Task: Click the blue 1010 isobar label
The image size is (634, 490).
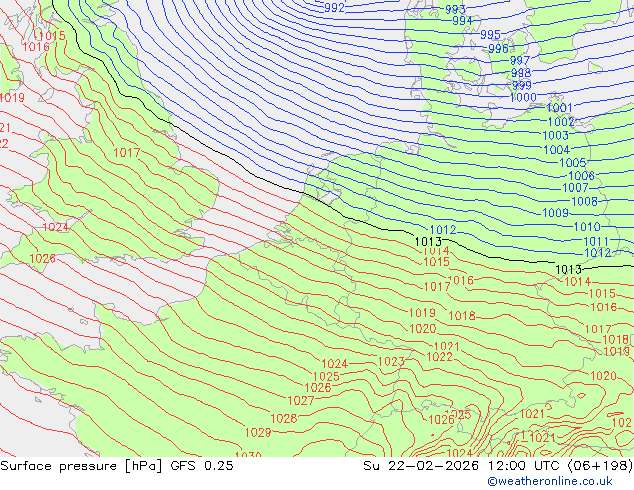Action: coord(587,227)
